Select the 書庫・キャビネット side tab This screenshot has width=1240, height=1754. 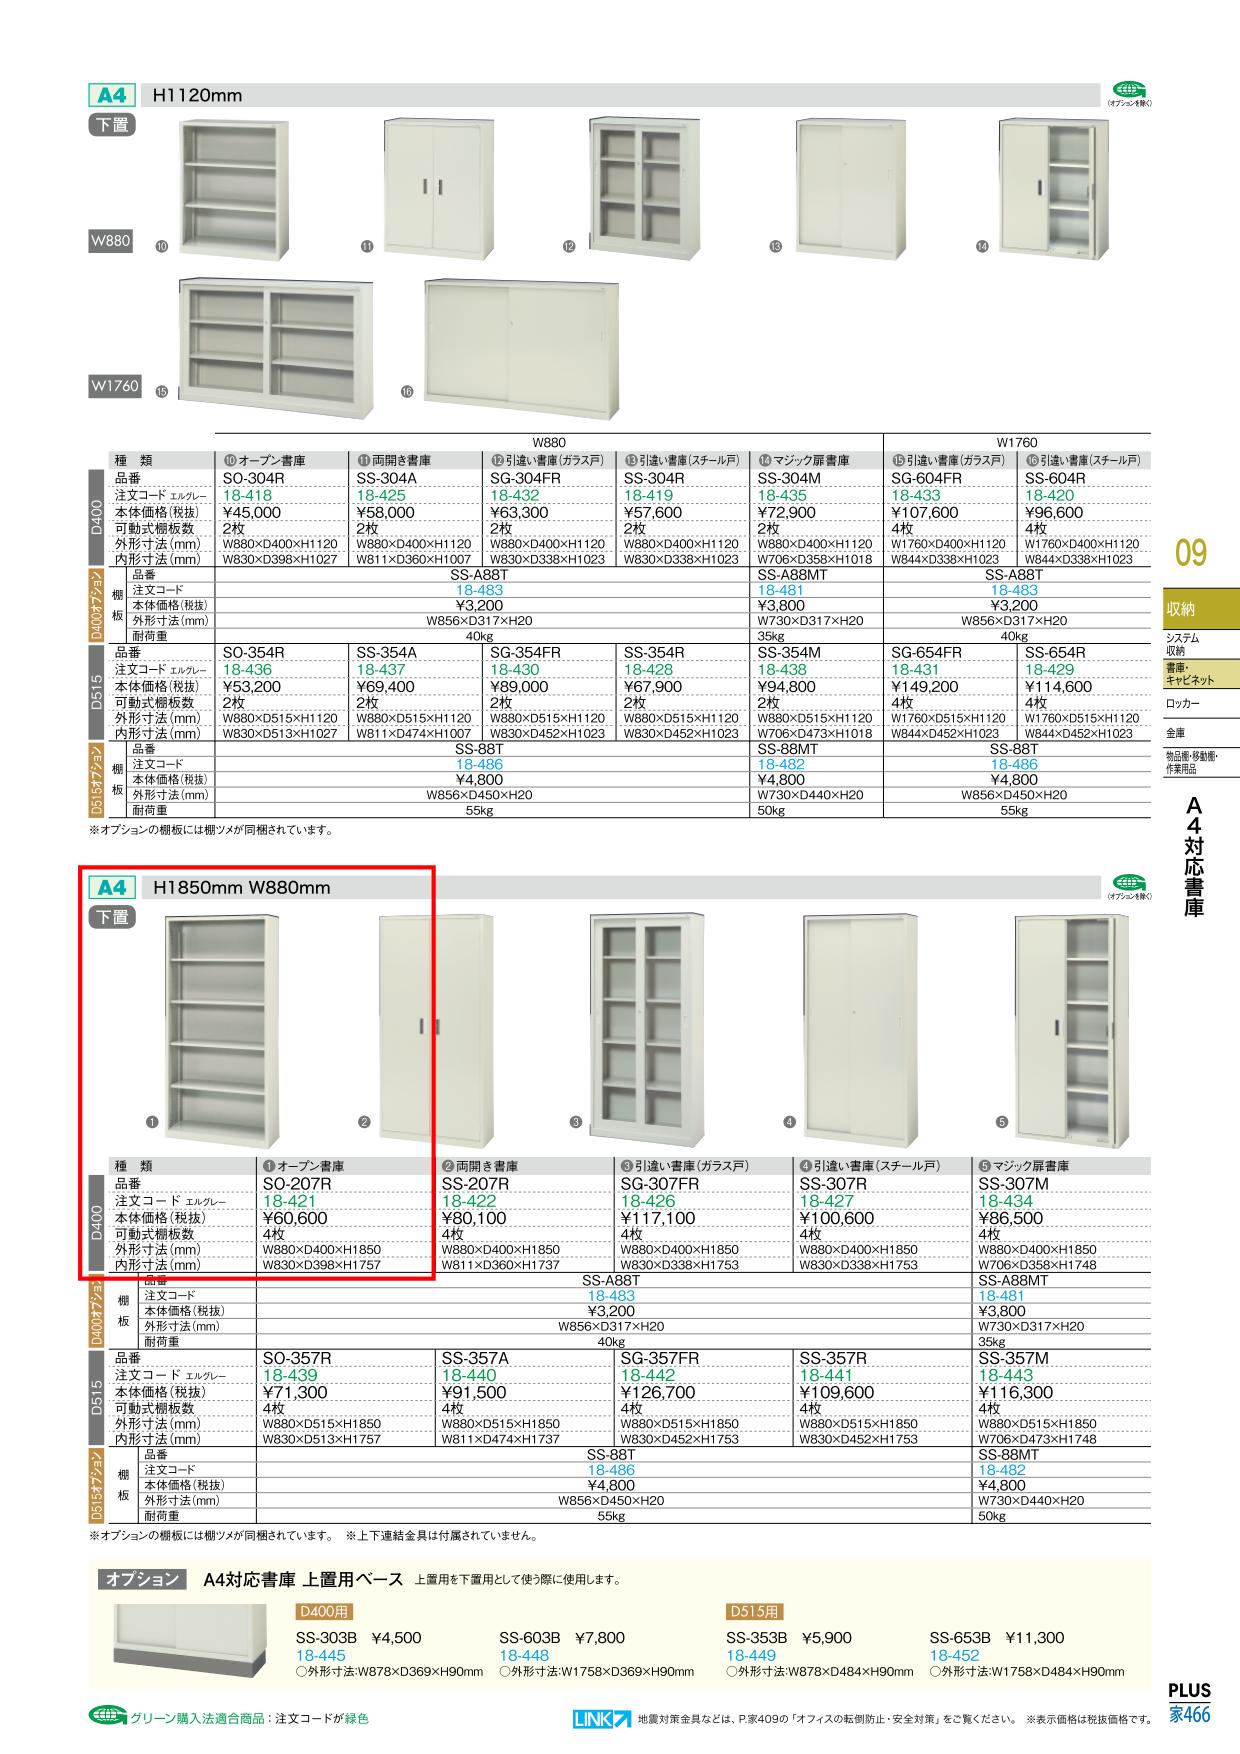tap(1200, 673)
